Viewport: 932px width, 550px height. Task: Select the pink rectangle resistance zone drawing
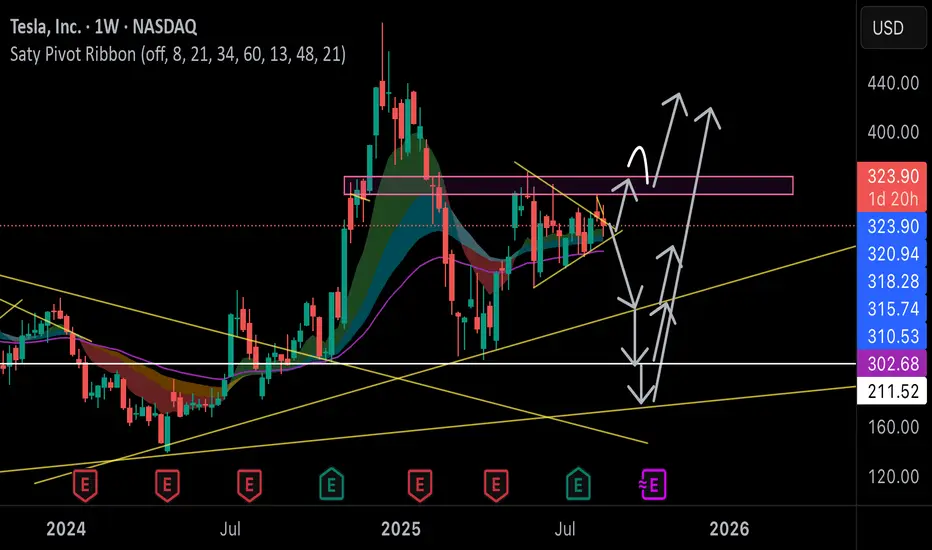(x=568, y=186)
